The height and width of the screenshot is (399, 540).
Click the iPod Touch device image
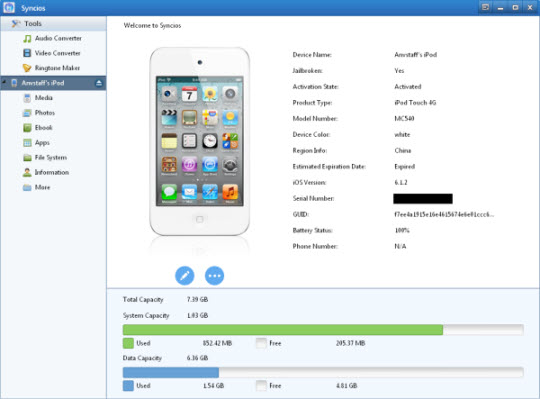tap(199, 141)
